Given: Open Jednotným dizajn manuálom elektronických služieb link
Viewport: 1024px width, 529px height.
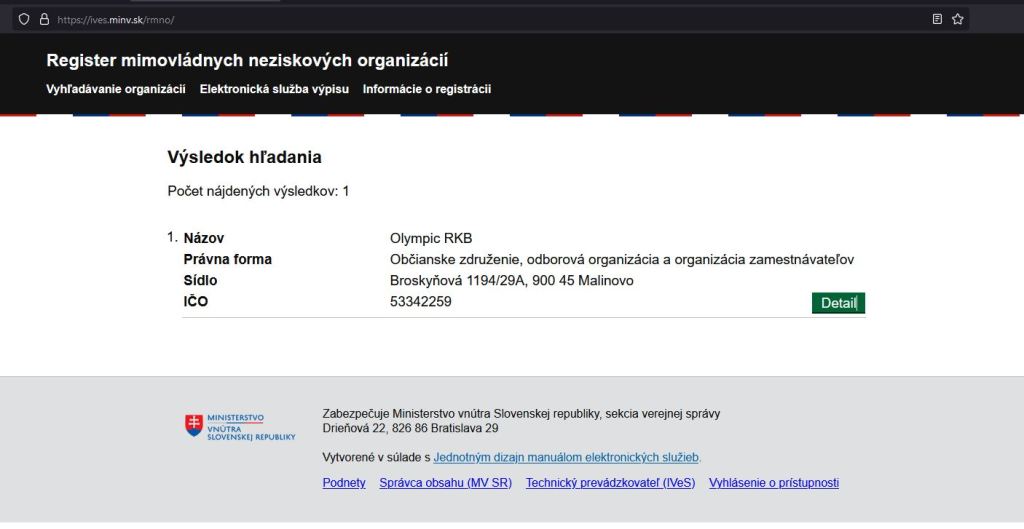Looking at the screenshot, I should (567, 457).
